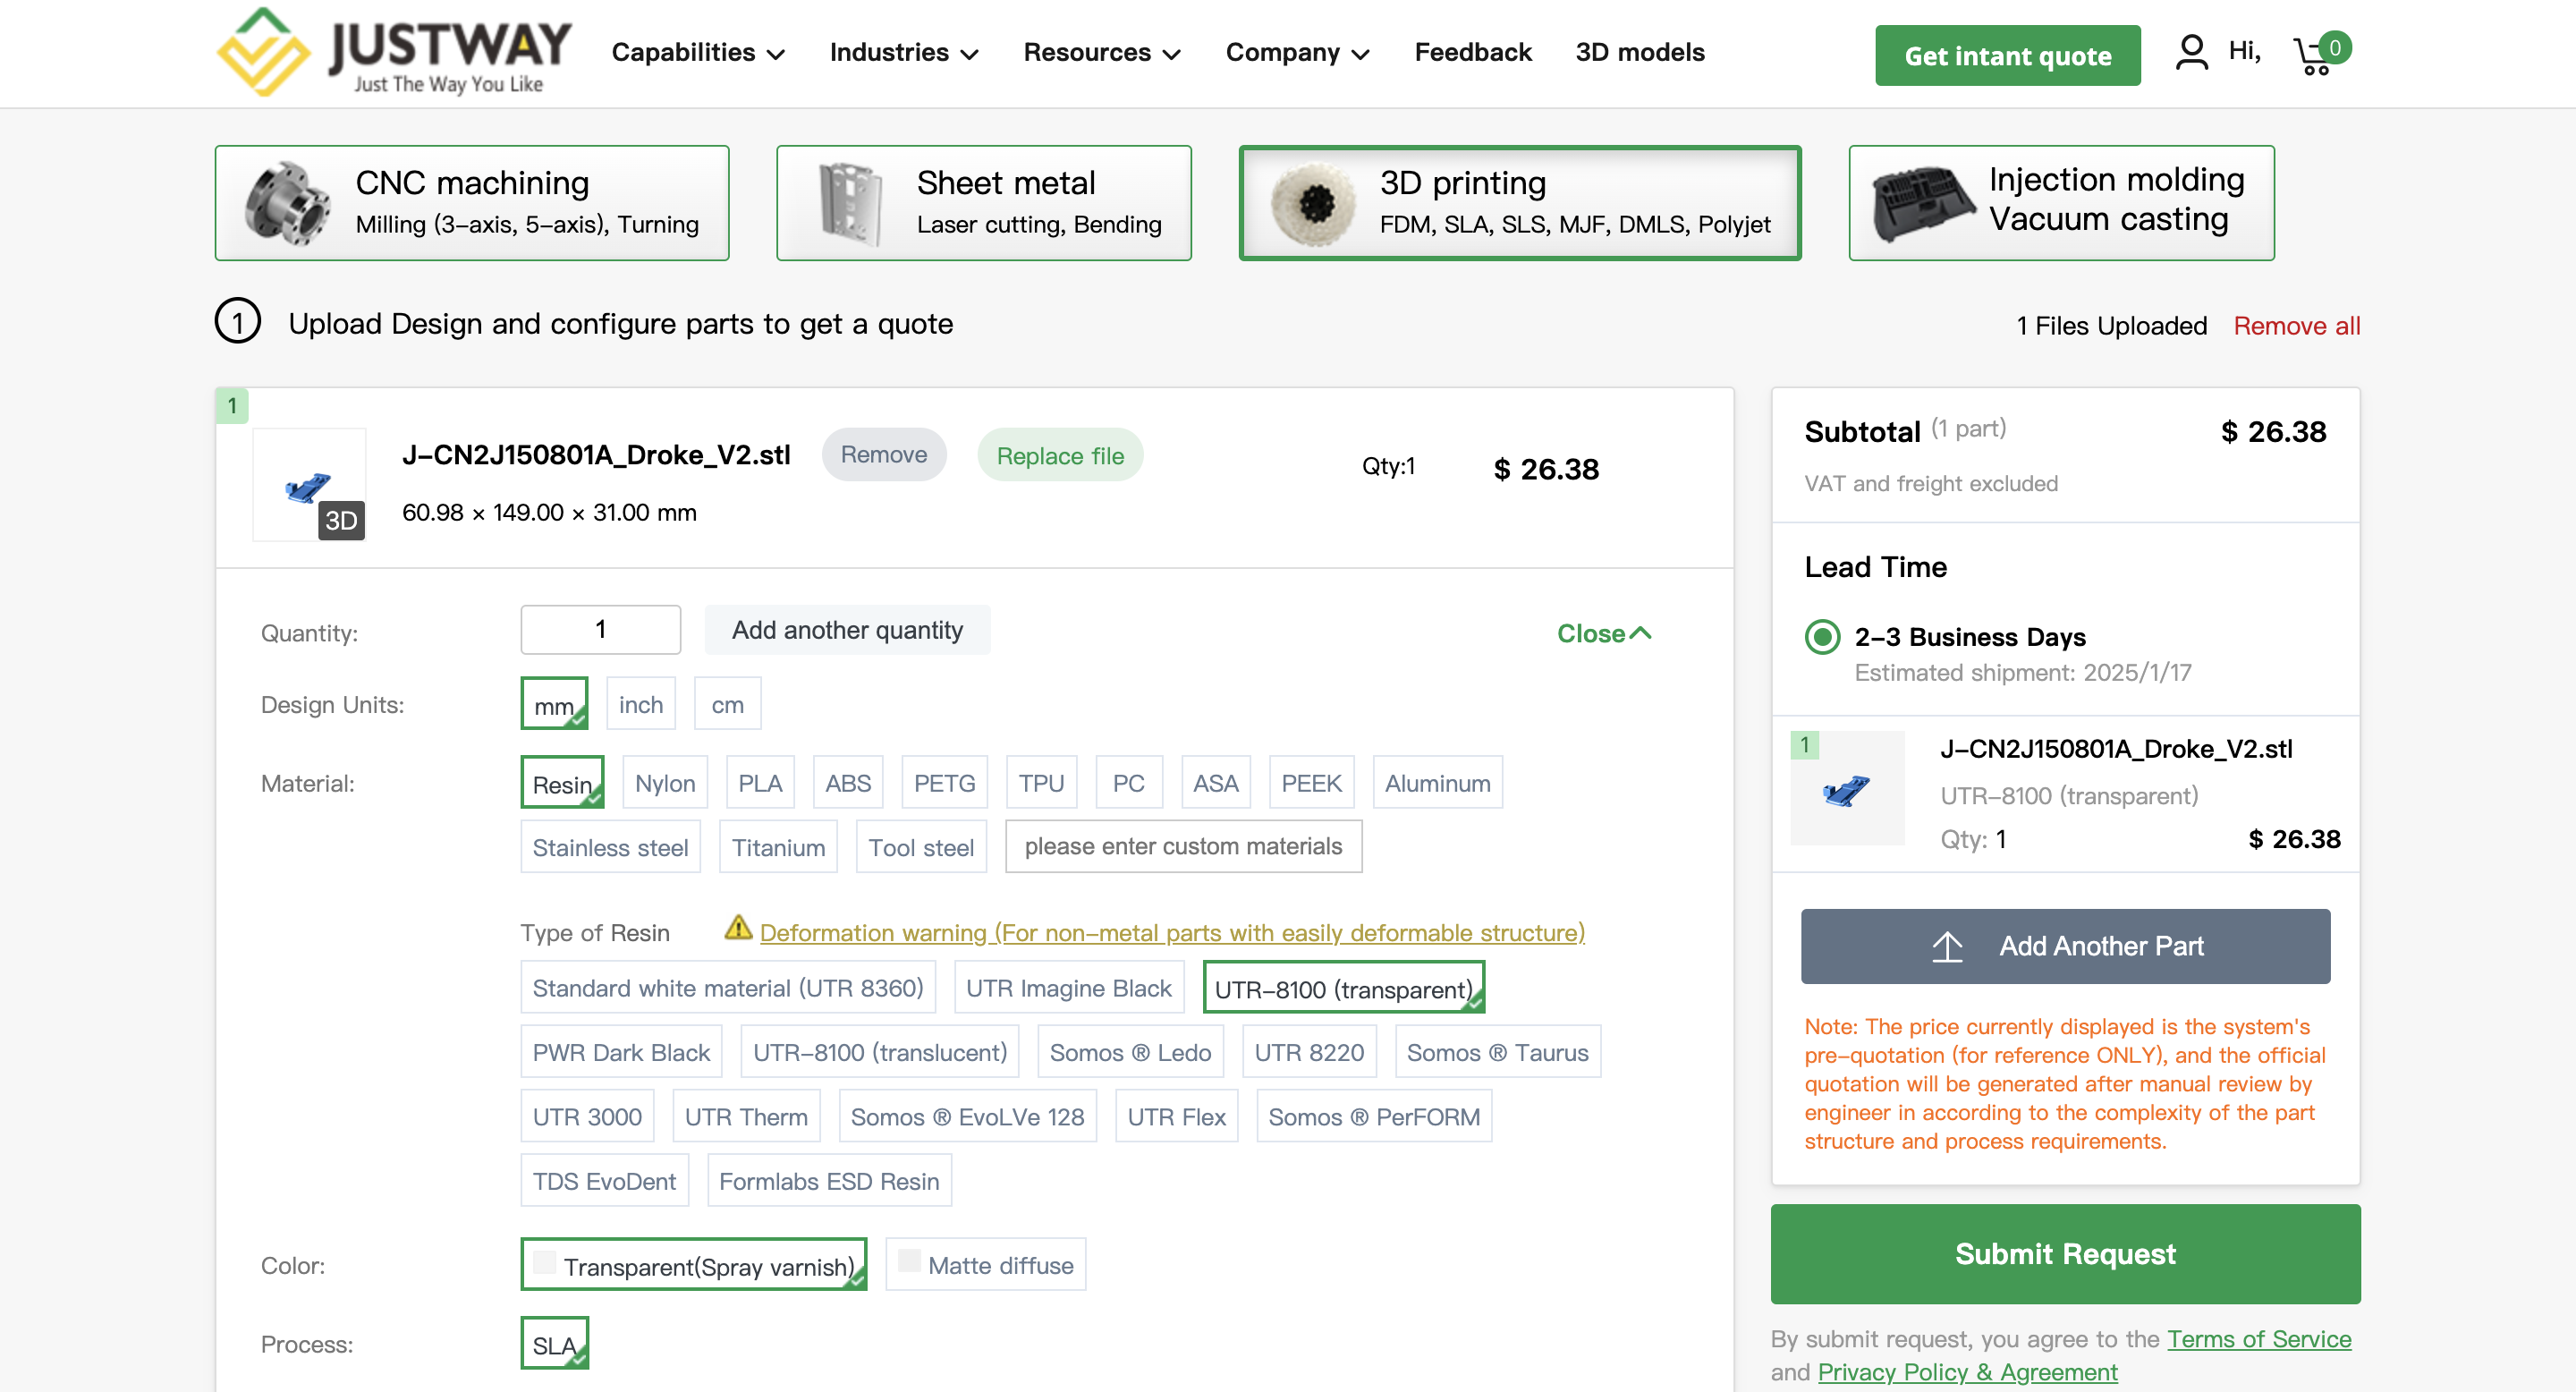2576x1392 pixels.
Task: Click the upload arrow on Add Another Part
Action: [1947, 946]
